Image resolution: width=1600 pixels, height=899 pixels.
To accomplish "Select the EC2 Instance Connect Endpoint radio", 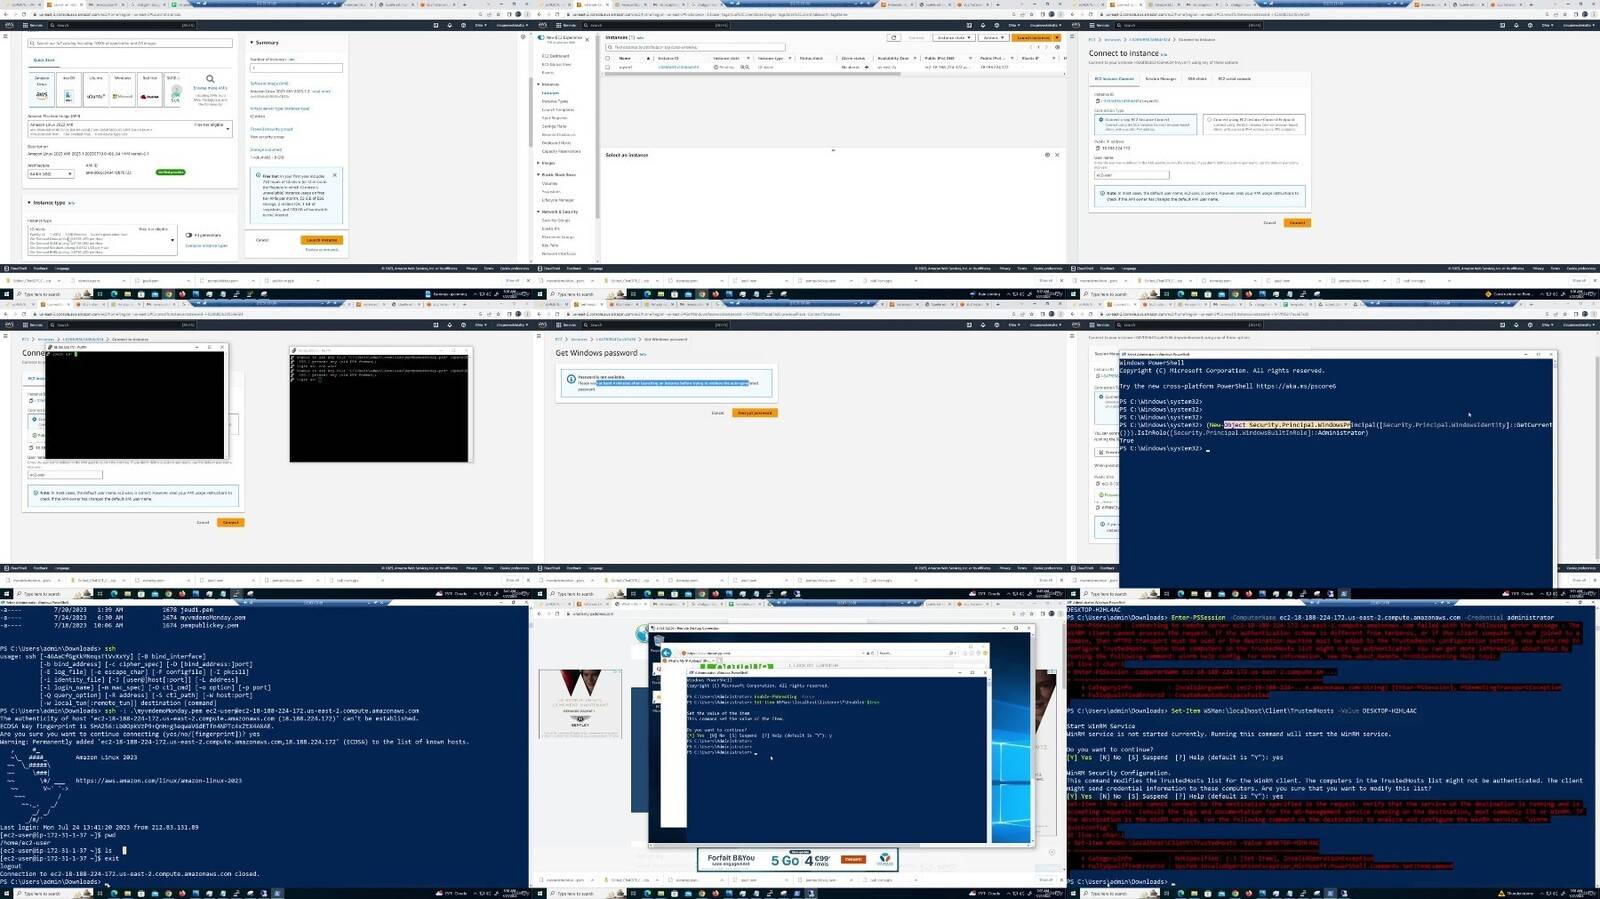I will pyautogui.click(x=1209, y=120).
